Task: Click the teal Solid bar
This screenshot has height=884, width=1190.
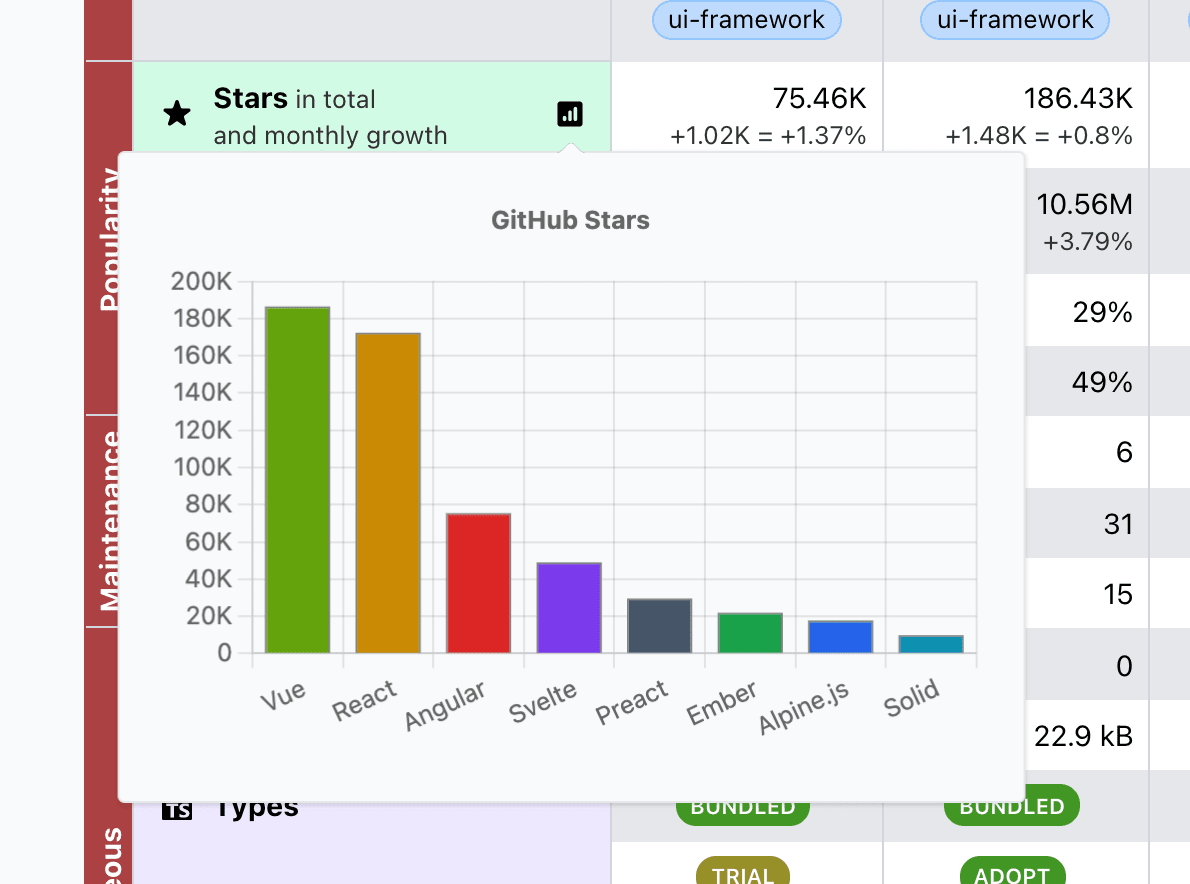Action: click(931, 644)
